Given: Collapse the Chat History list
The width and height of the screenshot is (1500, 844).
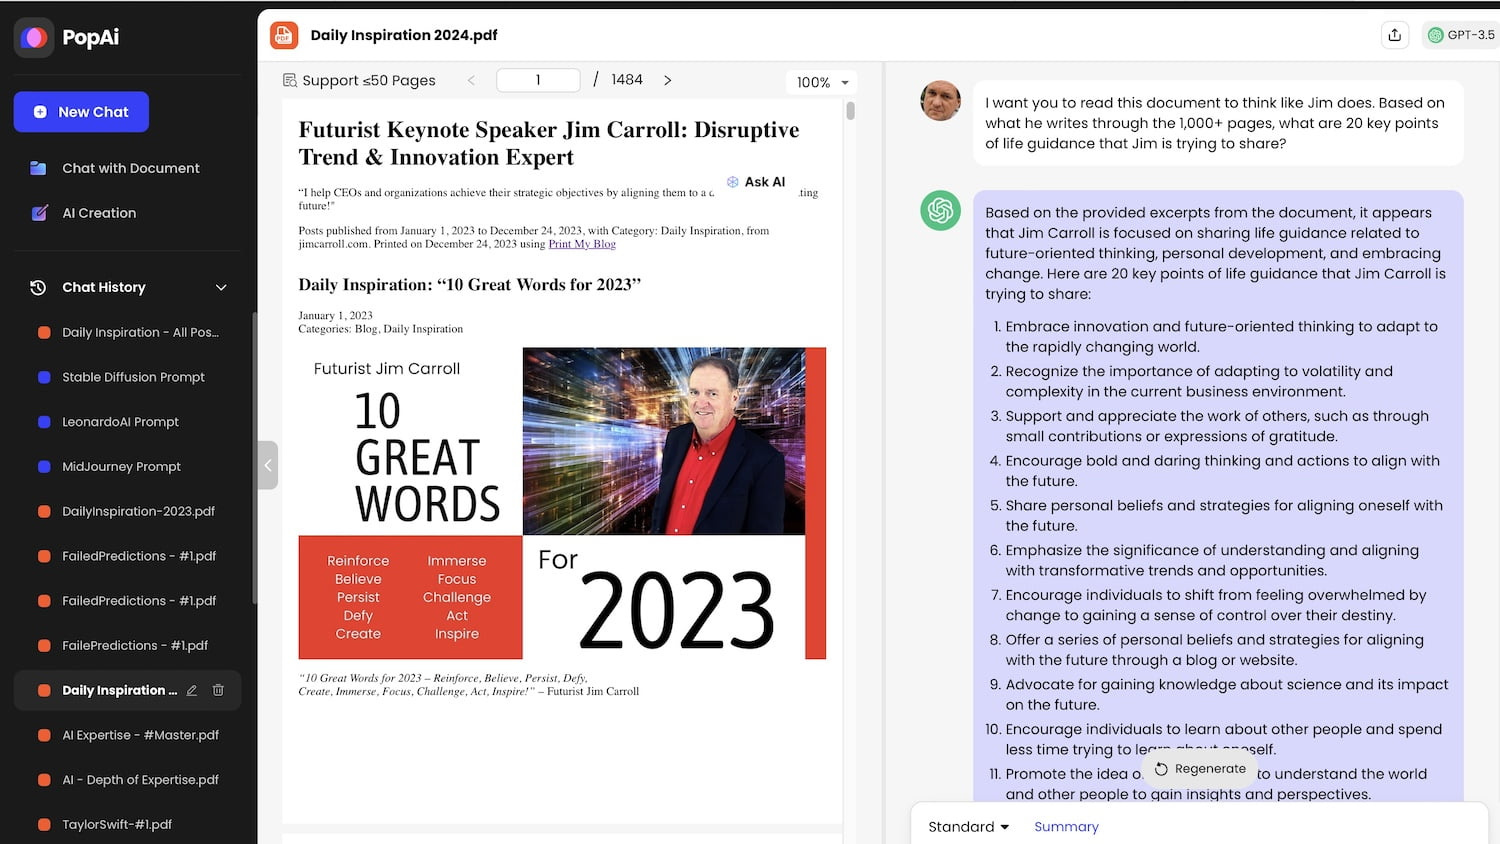Looking at the screenshot, I should point(221,288).
